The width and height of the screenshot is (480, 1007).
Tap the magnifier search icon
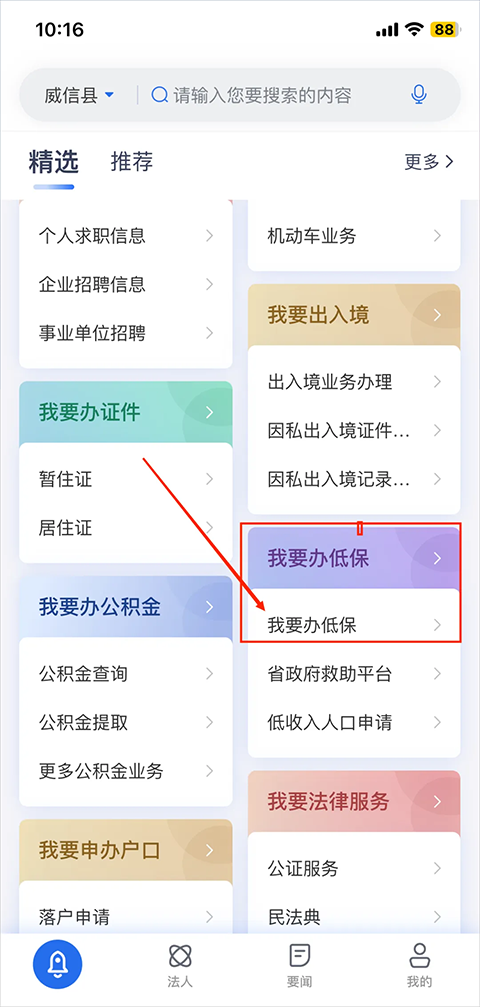(x=159, y=95)
